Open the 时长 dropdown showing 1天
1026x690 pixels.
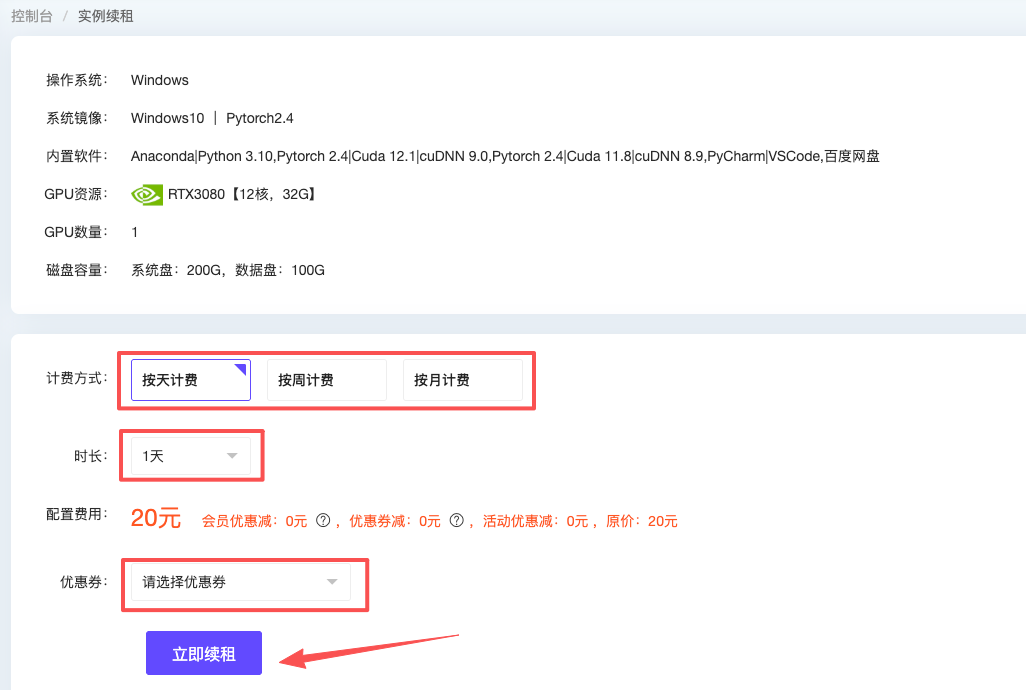(x=190, y=456)
